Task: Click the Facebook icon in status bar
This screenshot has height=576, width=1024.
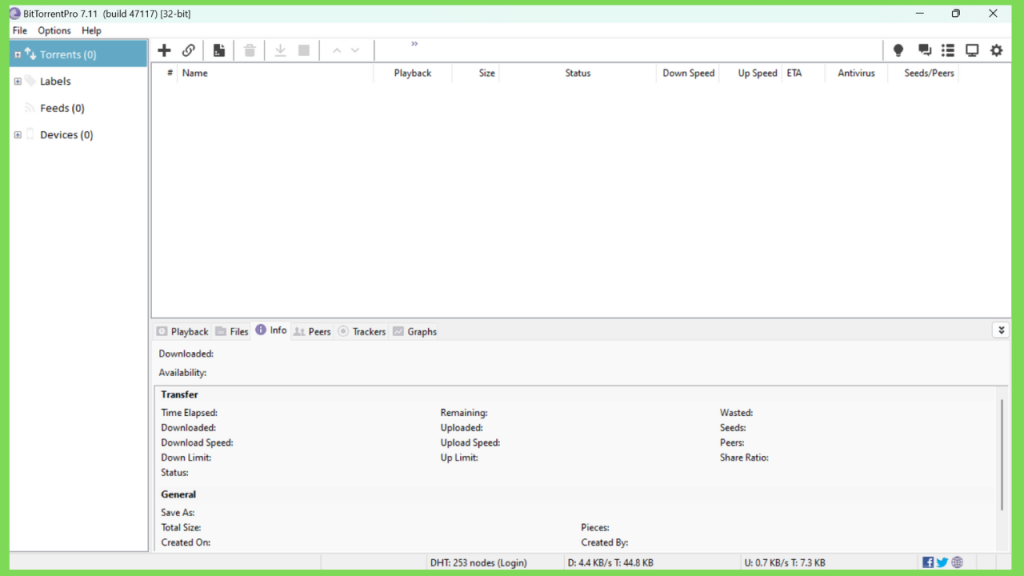Action: point(927,562)
